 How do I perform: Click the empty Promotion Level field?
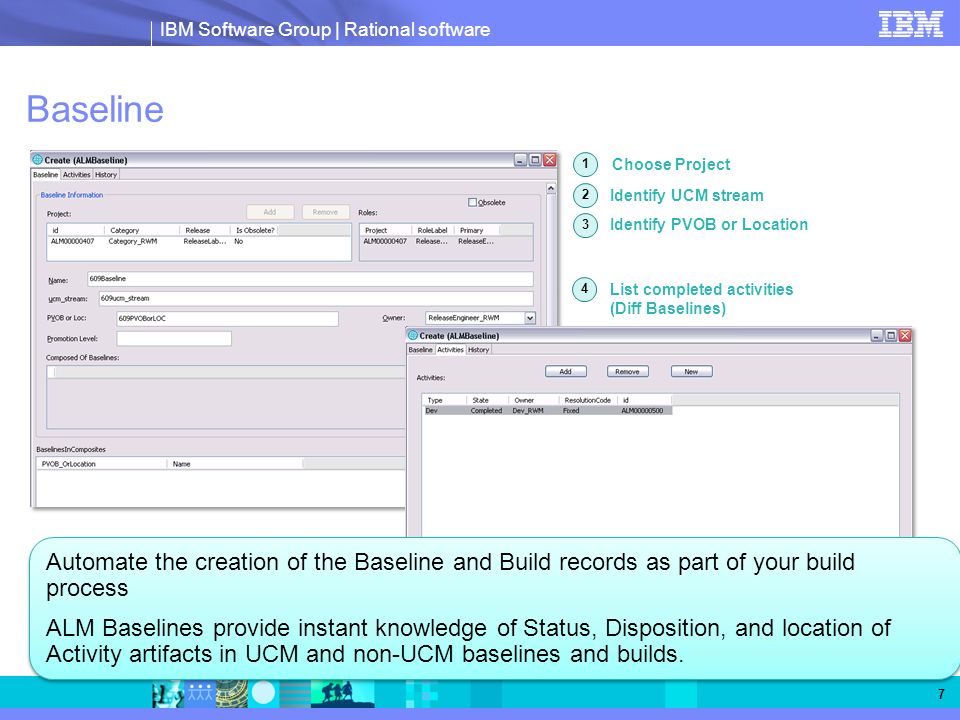point(174,339)
